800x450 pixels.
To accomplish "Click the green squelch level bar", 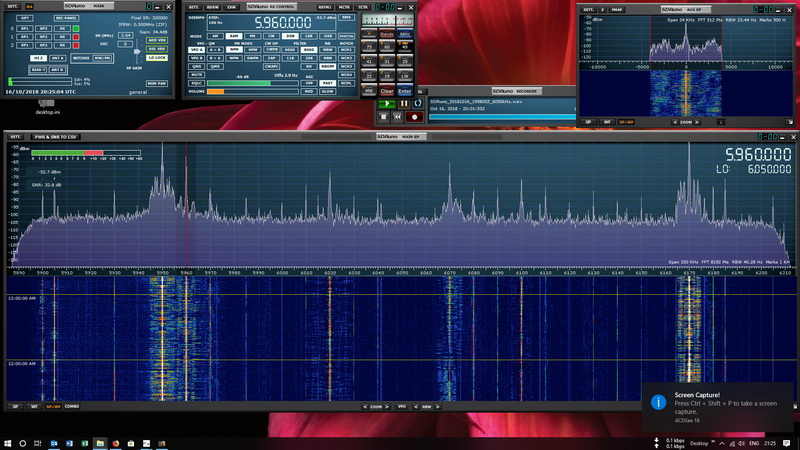I will tap(239, 83).
